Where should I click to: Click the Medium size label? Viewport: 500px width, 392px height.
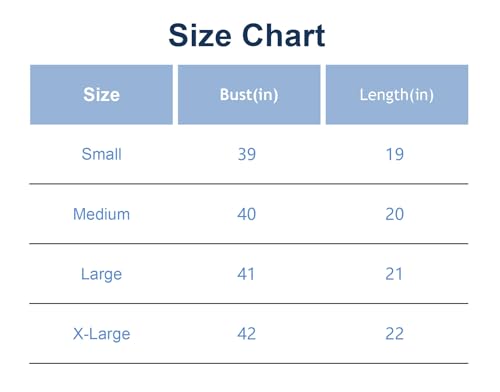101,214
